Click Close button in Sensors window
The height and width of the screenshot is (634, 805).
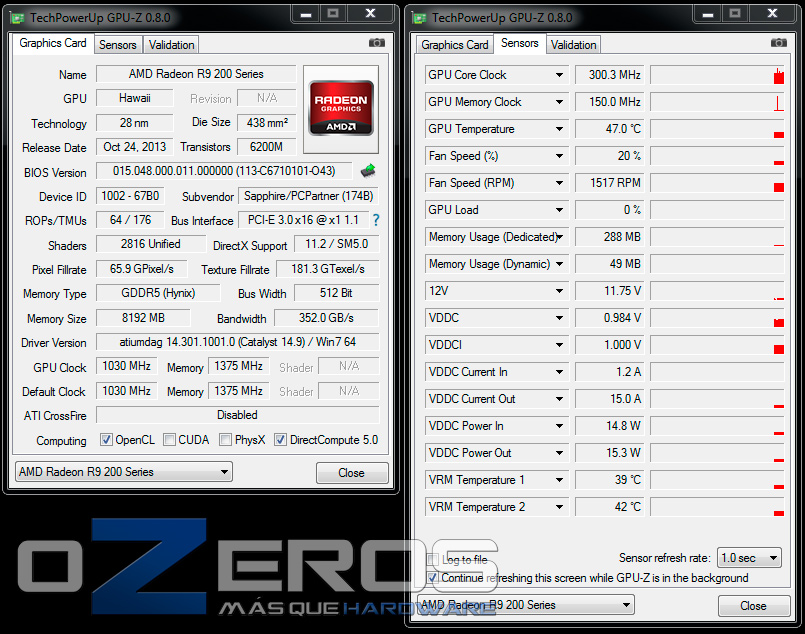coord(753,606)
